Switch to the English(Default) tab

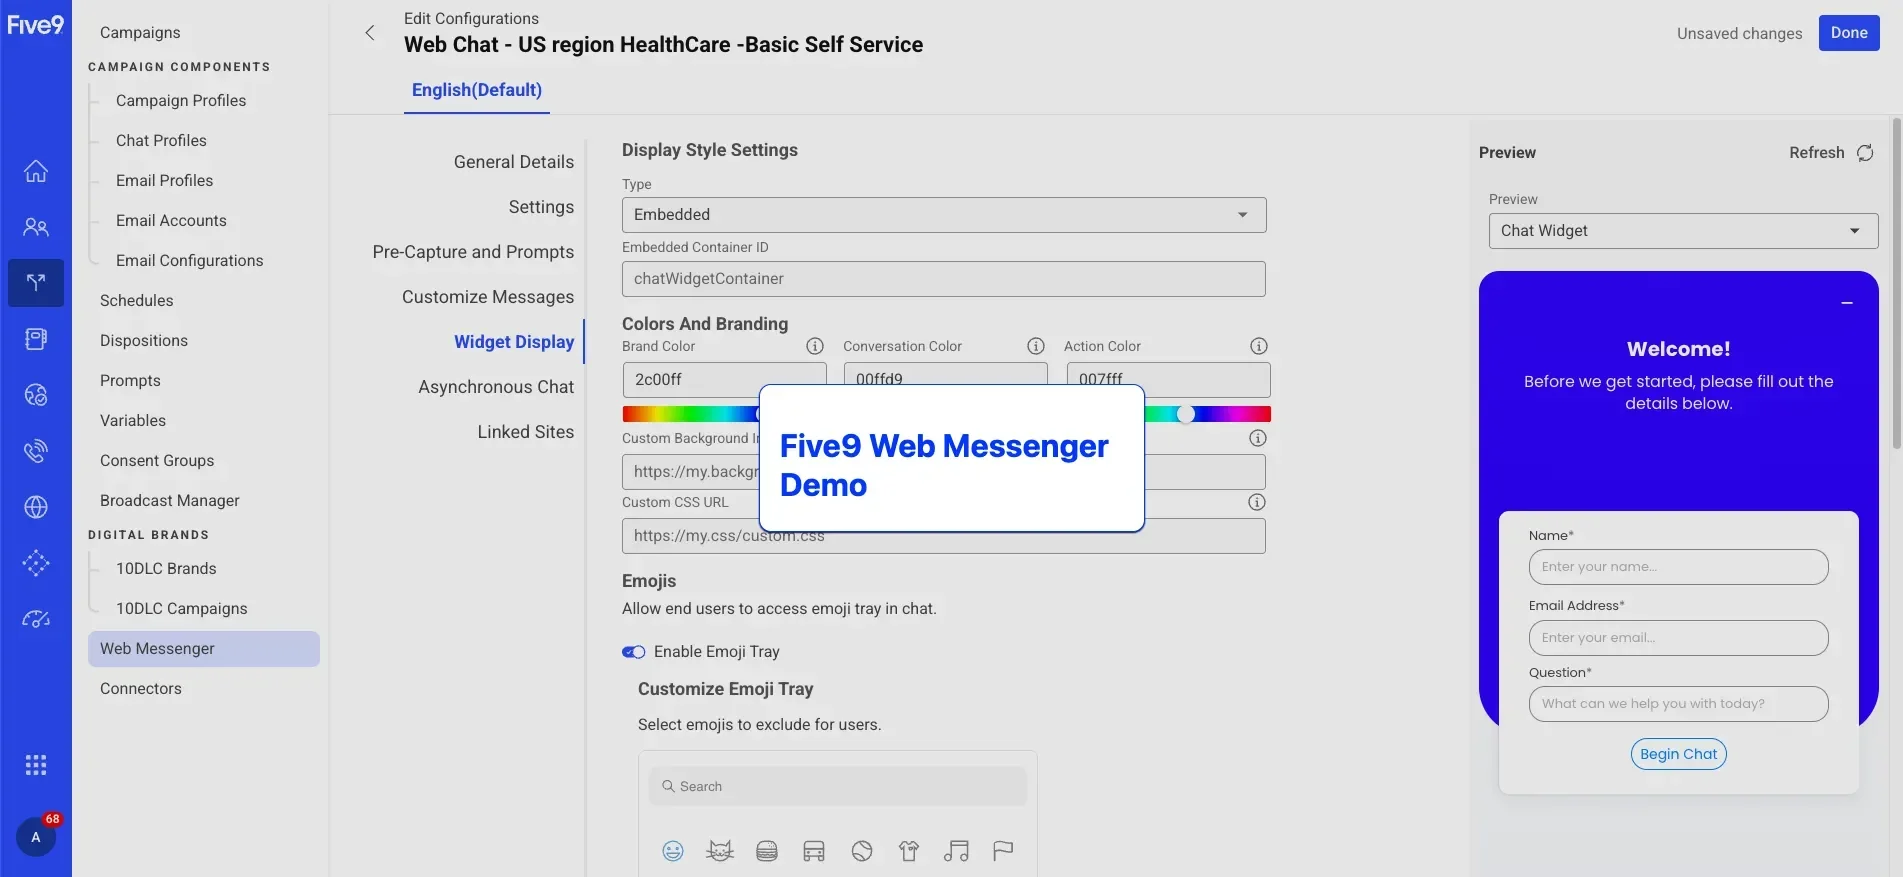(477, 90)
